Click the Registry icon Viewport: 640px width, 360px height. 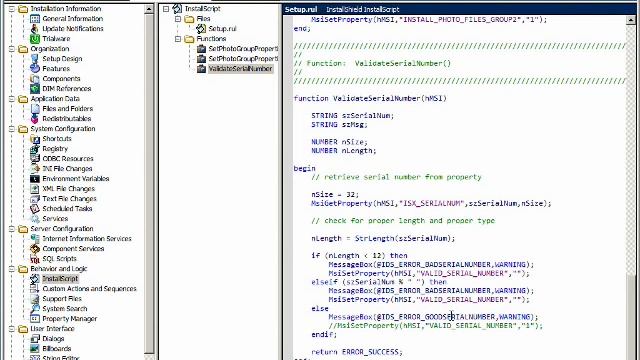coord(35,149)
